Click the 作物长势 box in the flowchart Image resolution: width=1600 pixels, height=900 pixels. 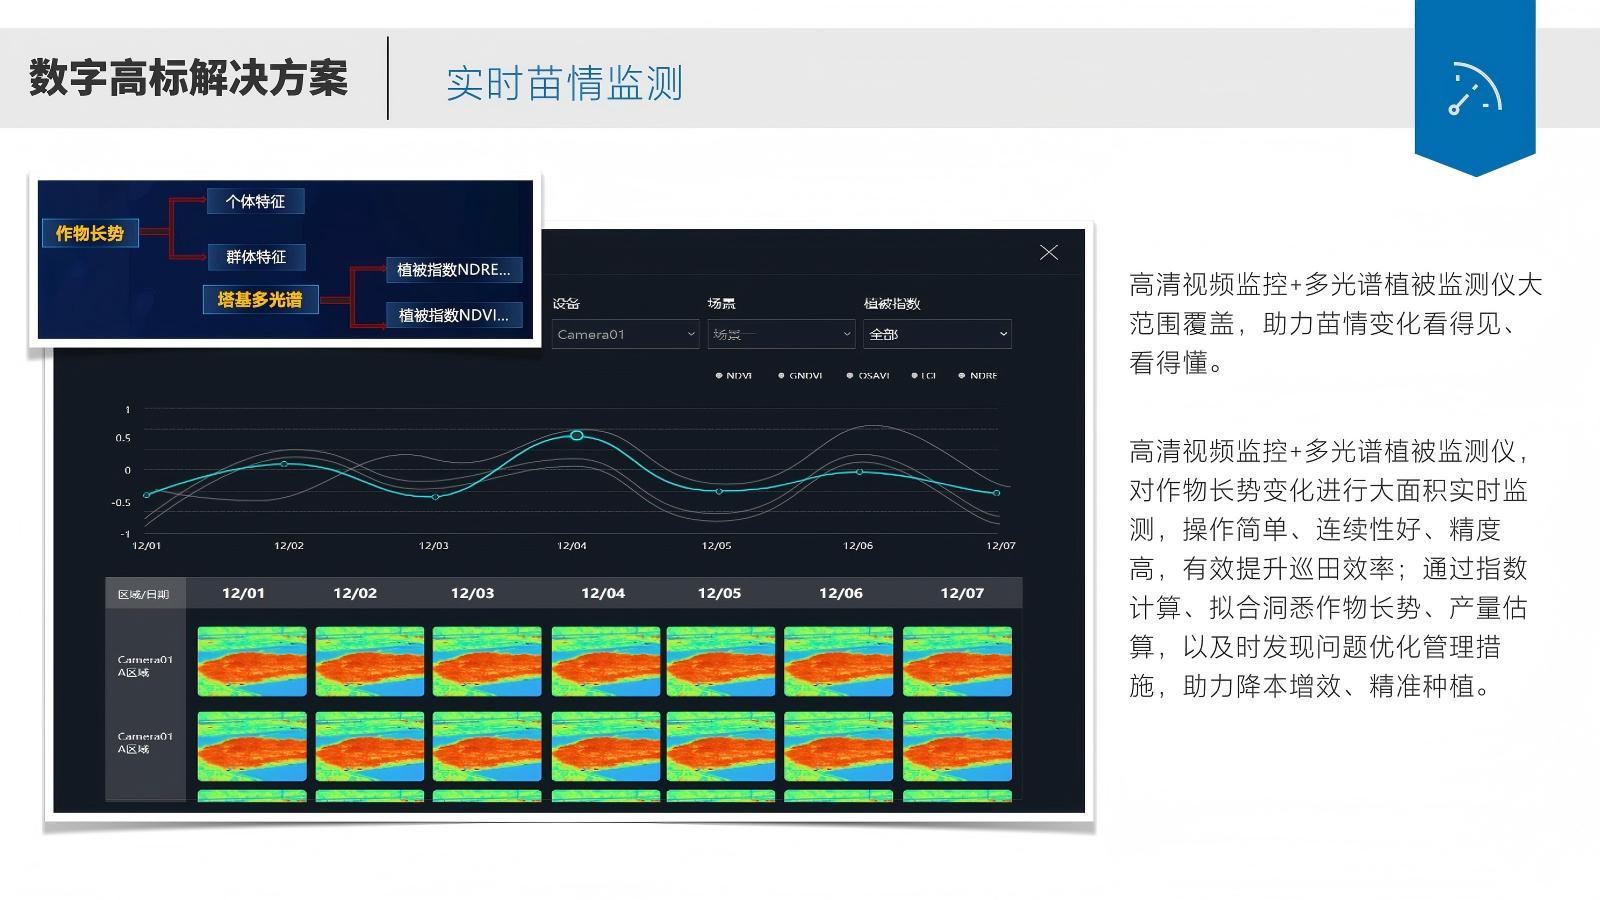click(90, 233)
